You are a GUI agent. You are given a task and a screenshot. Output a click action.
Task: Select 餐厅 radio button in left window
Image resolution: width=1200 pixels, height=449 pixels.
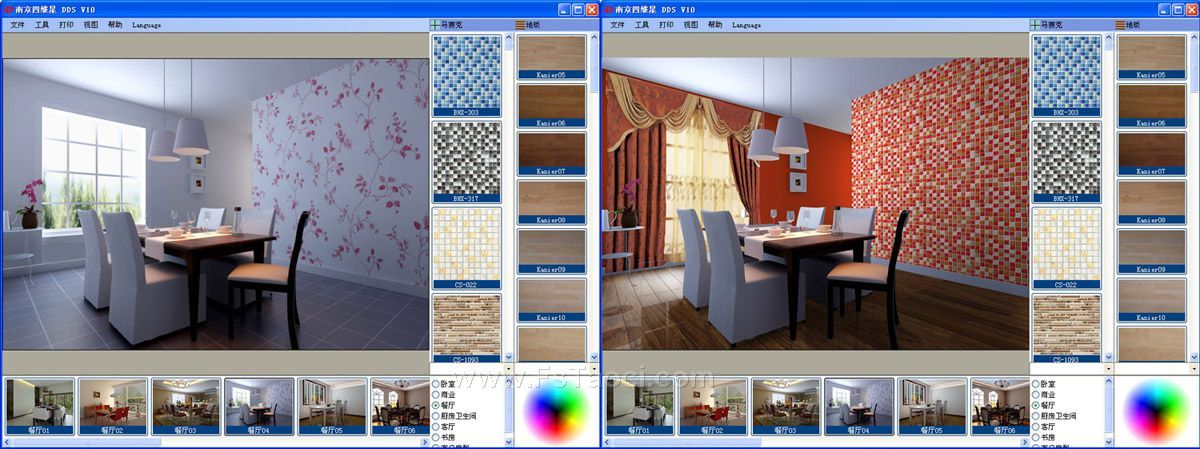(x=436, y=405)
